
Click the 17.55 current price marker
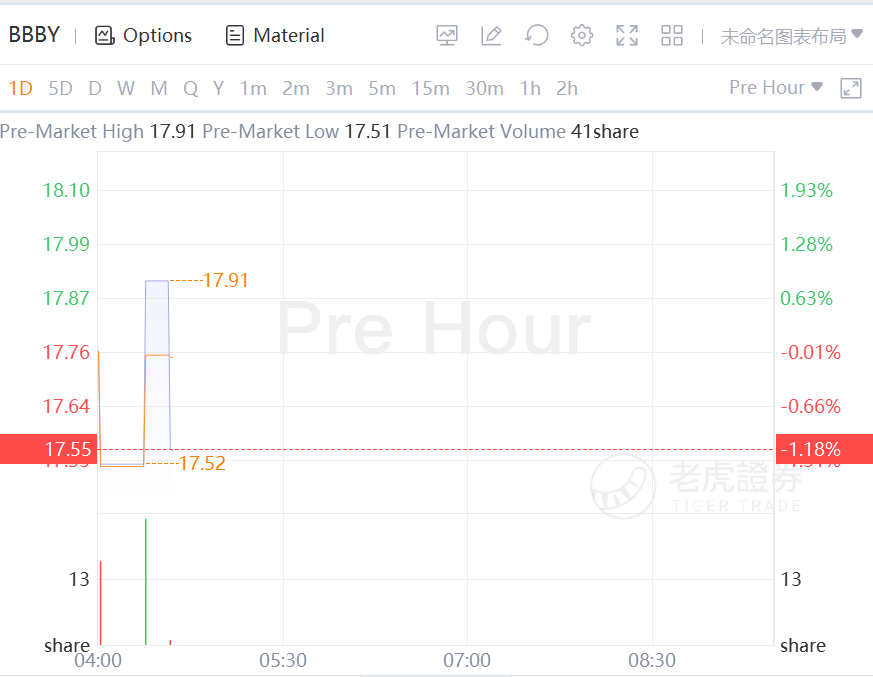(x=49, y=450)
